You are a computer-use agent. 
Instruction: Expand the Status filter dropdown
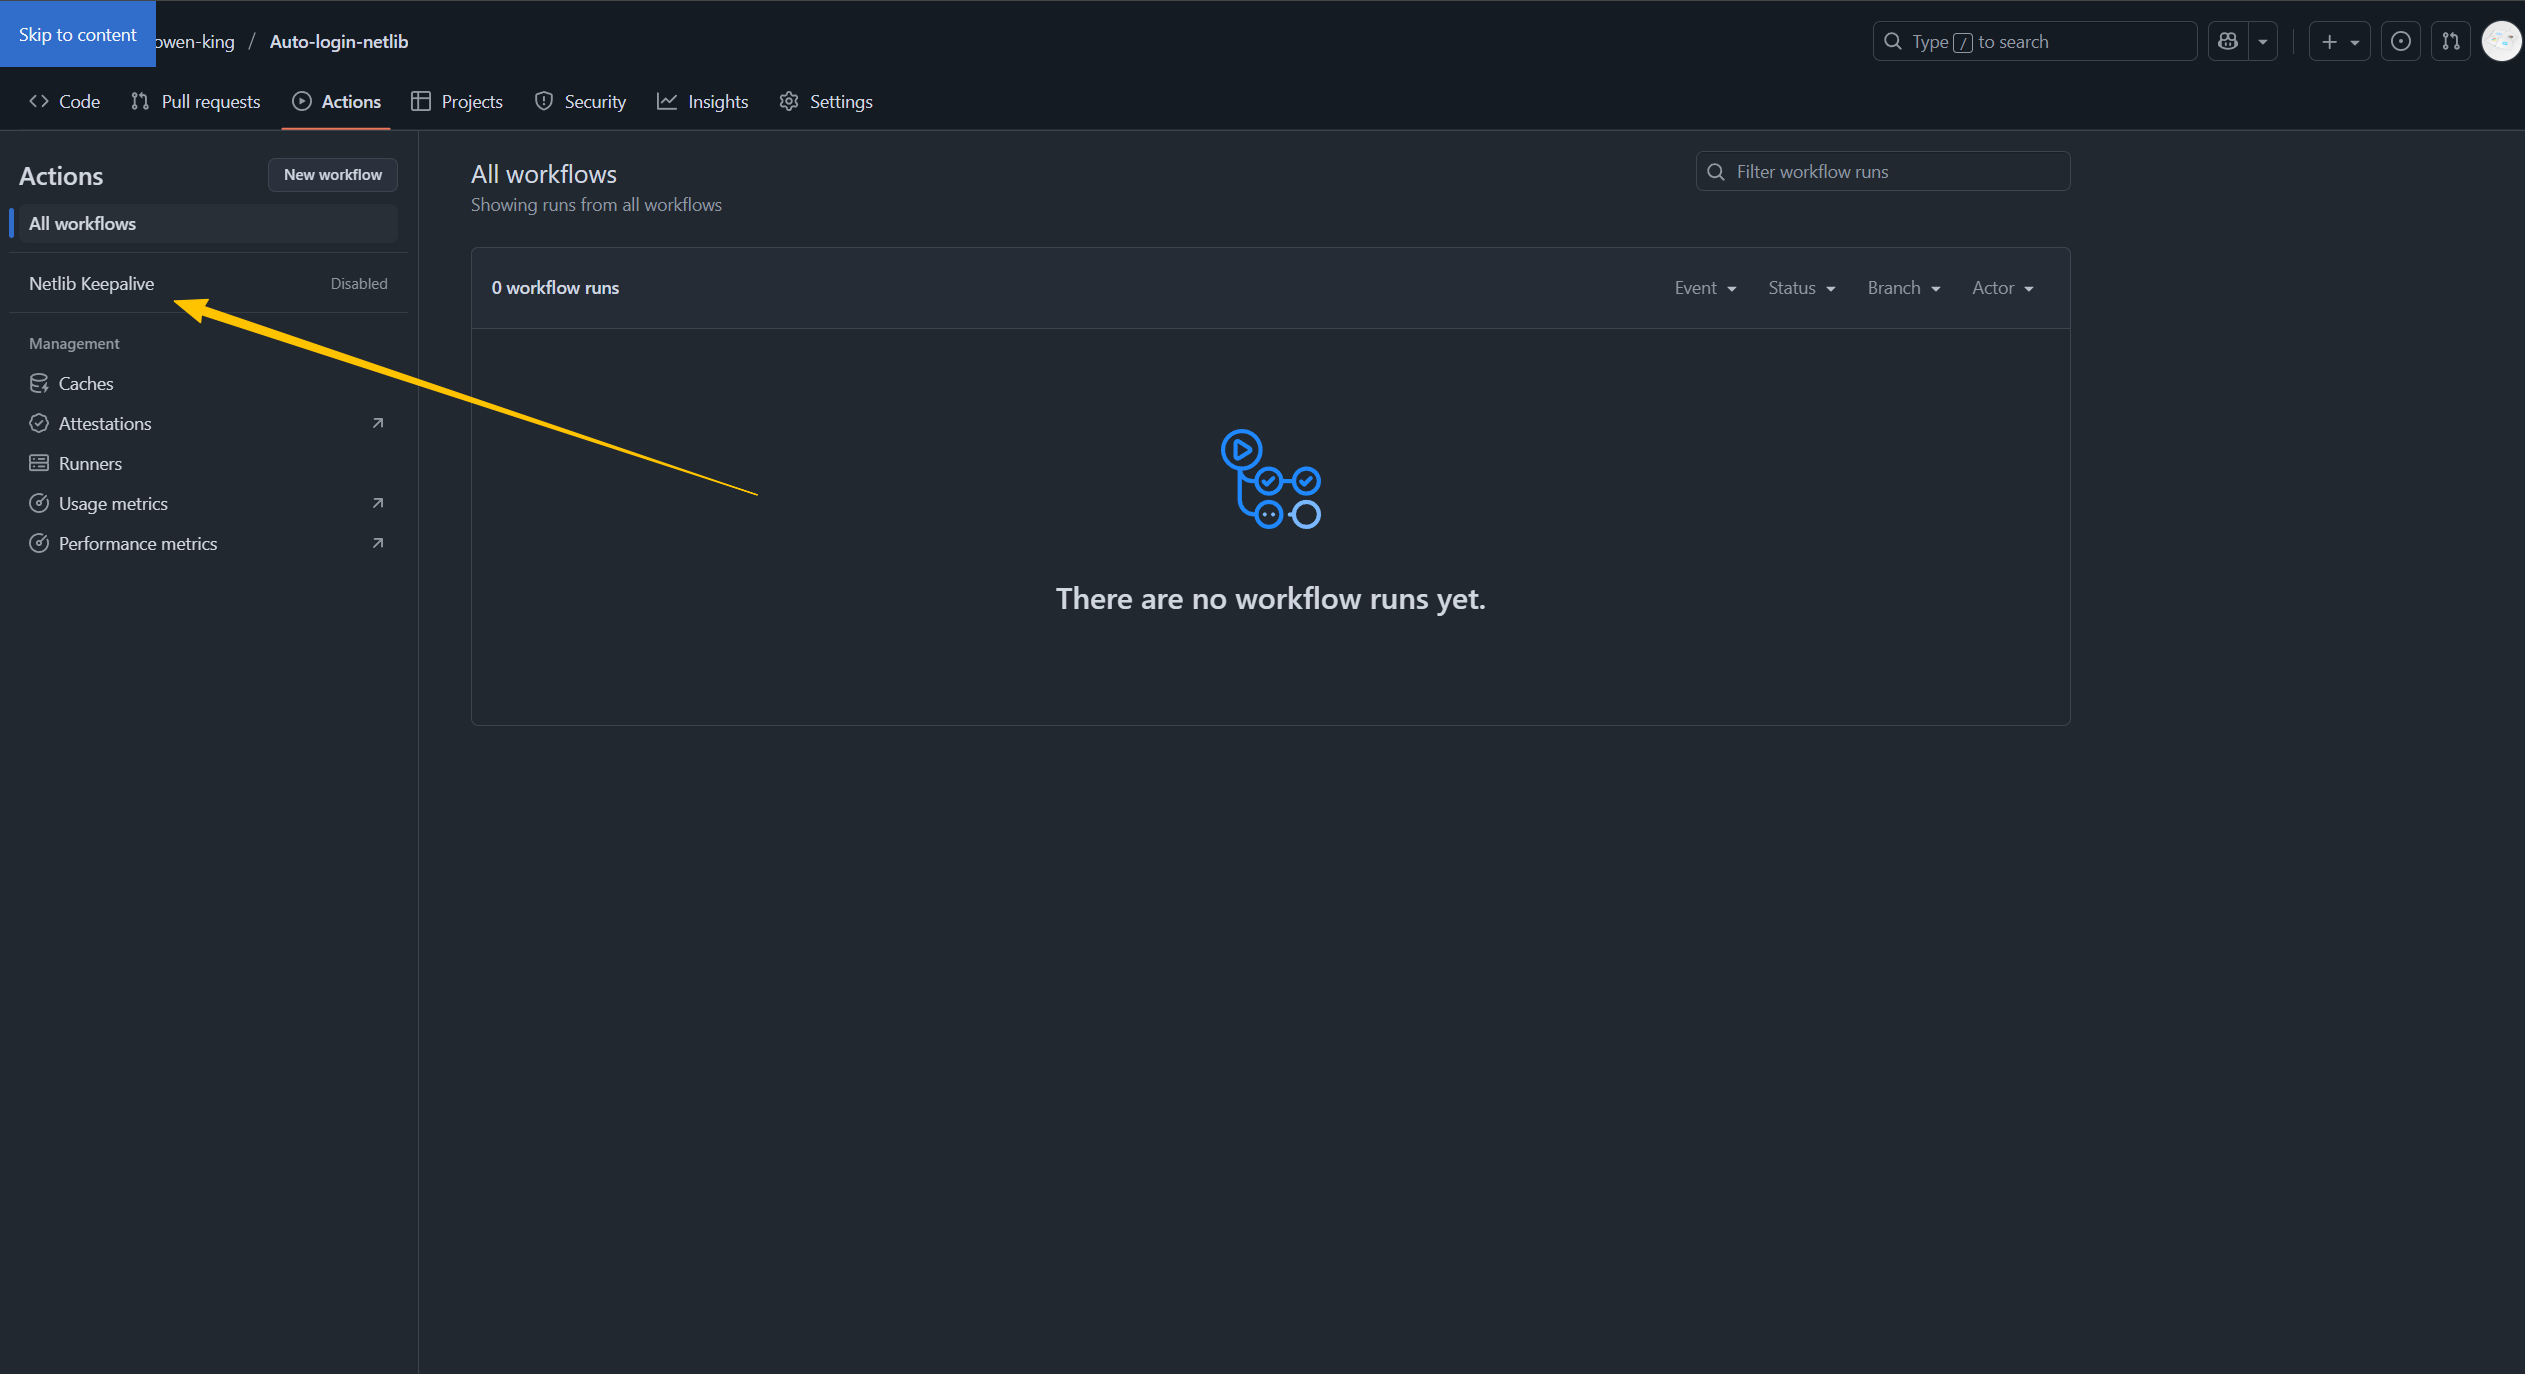point(1801,288)
